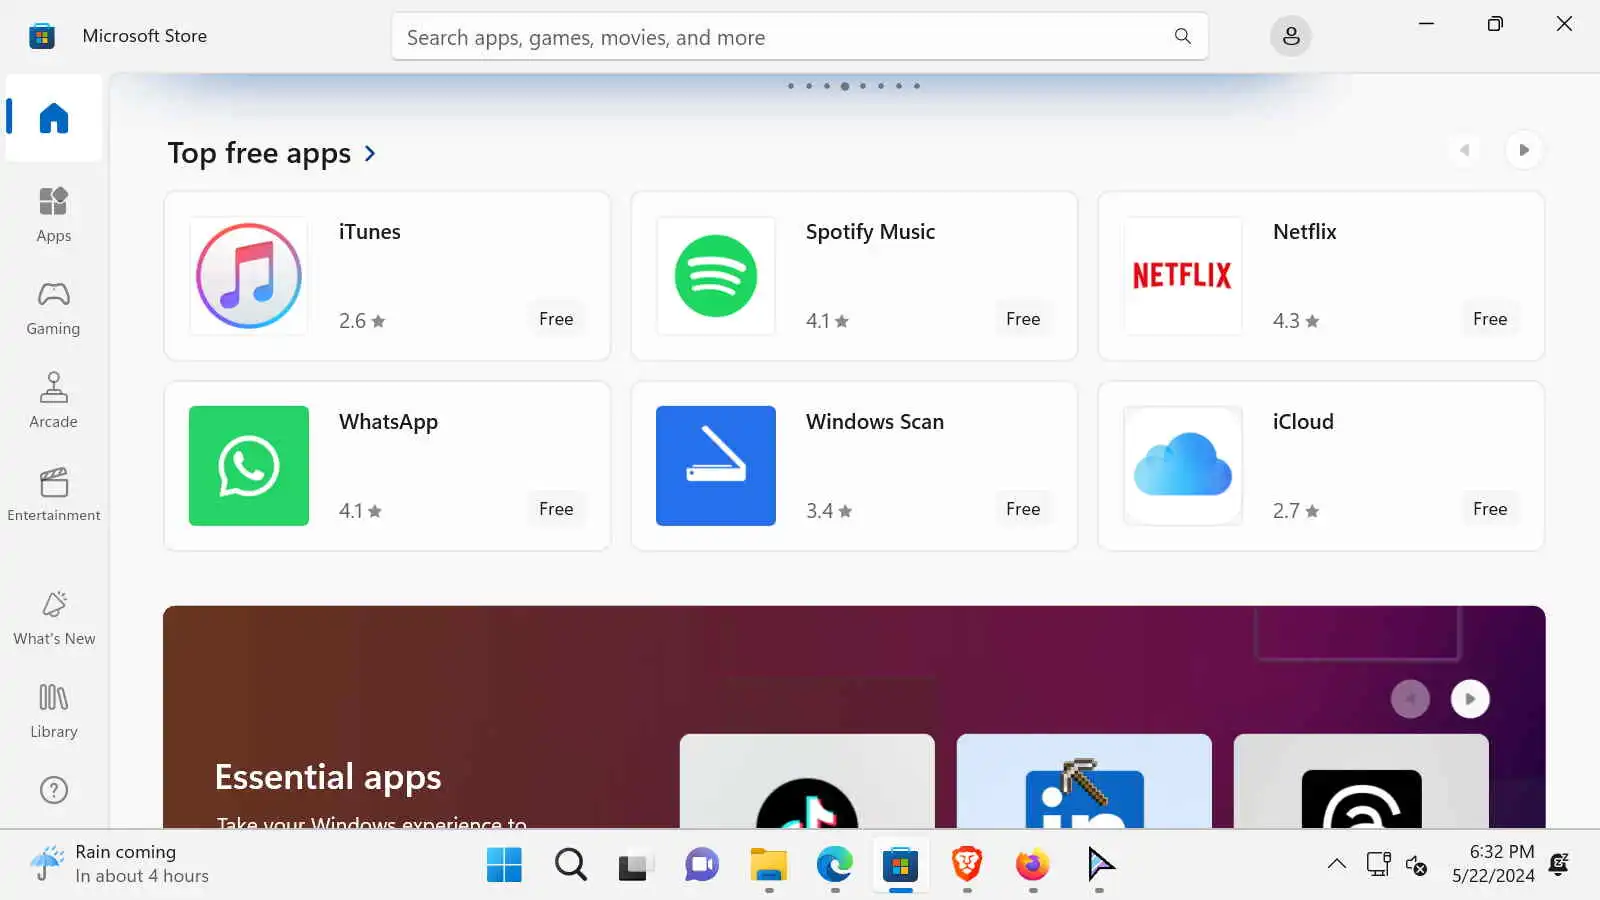Expand the Top free apps chevron

pos(370,153)
